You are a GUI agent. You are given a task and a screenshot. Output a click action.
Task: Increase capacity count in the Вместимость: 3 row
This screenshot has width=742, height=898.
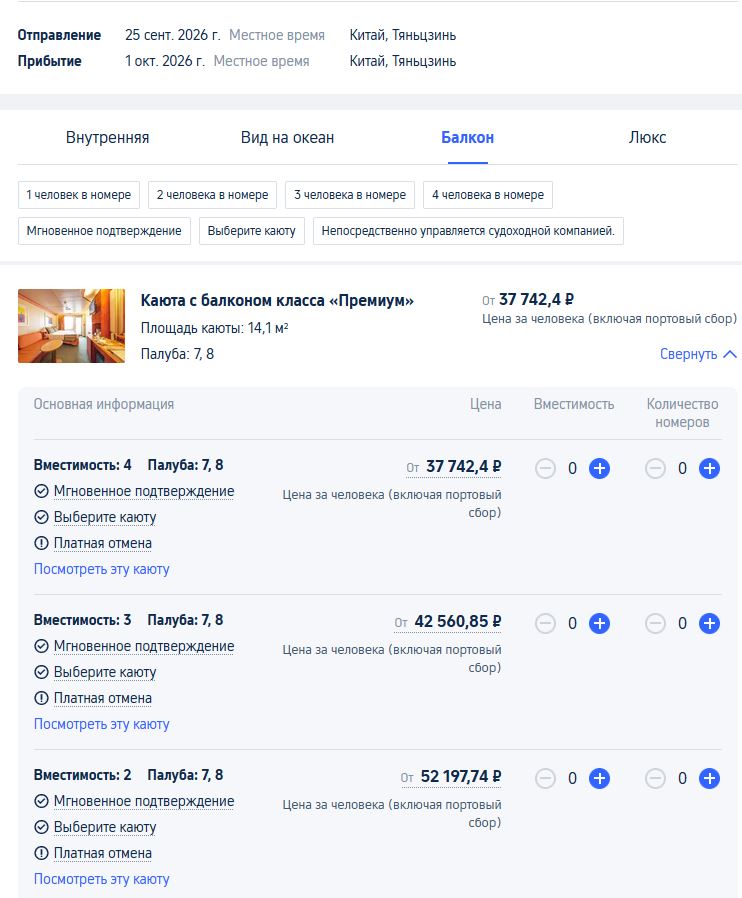[x=599, y=623]
